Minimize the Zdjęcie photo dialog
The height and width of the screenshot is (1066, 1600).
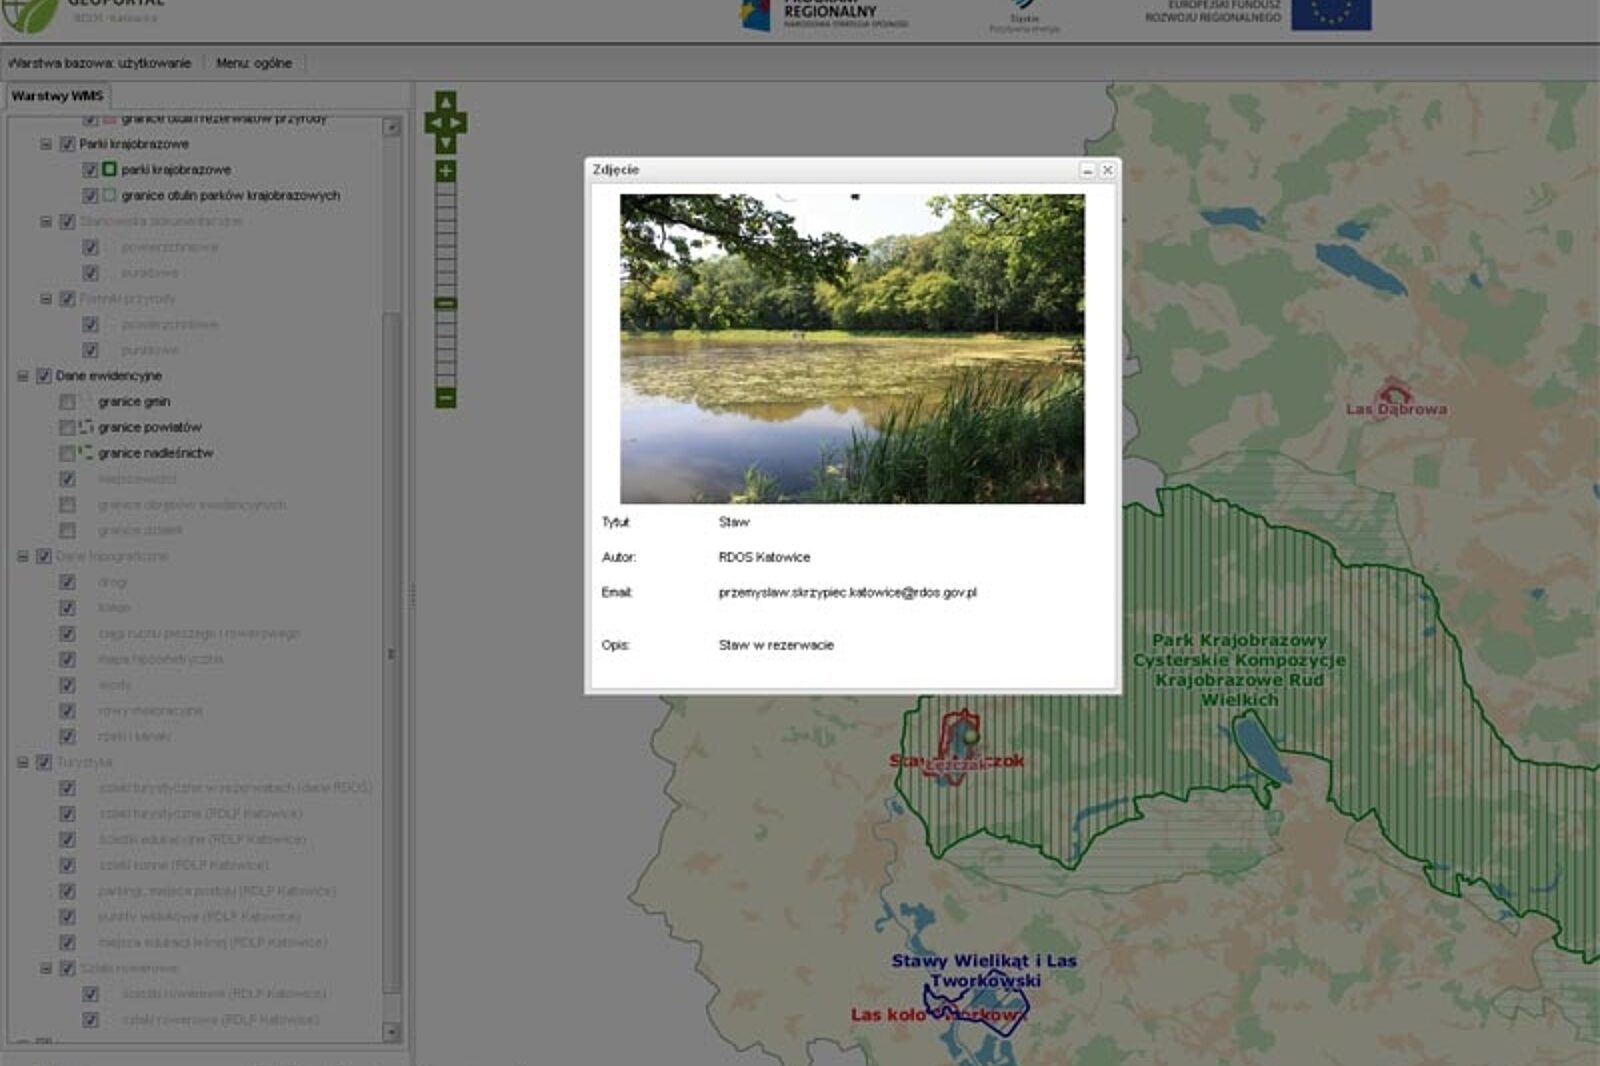click(x=1087, y=171)
